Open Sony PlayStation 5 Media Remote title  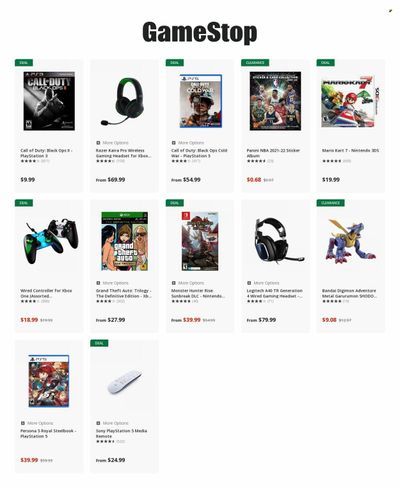click(121, 433)
